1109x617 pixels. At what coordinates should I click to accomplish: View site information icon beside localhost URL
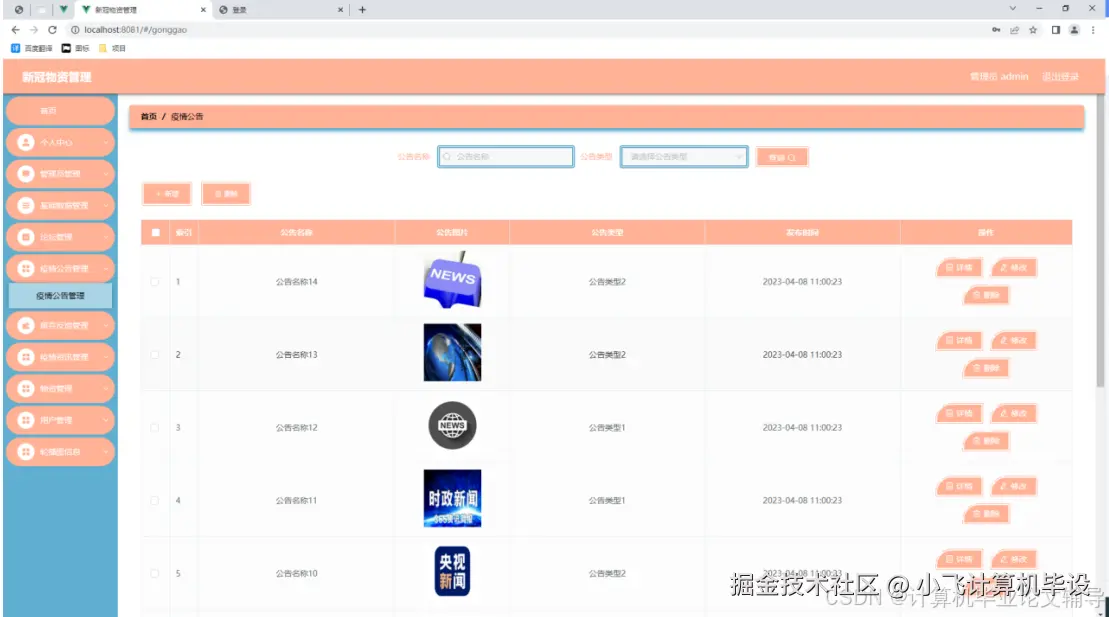[75, 30]
